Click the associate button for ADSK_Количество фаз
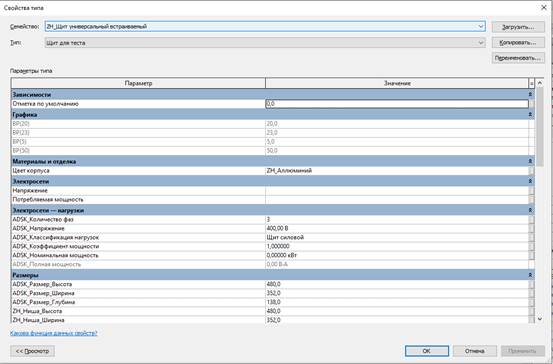Screen dimensions: 553x364 pyautogui.click(x=531, y=219)
